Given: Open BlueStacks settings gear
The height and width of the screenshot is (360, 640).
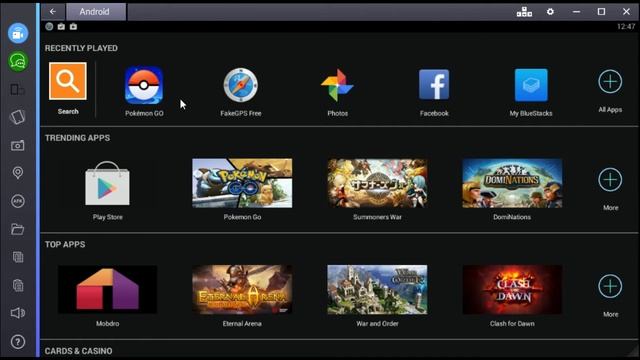Looking at the screenshot, I should click(550, 11).
